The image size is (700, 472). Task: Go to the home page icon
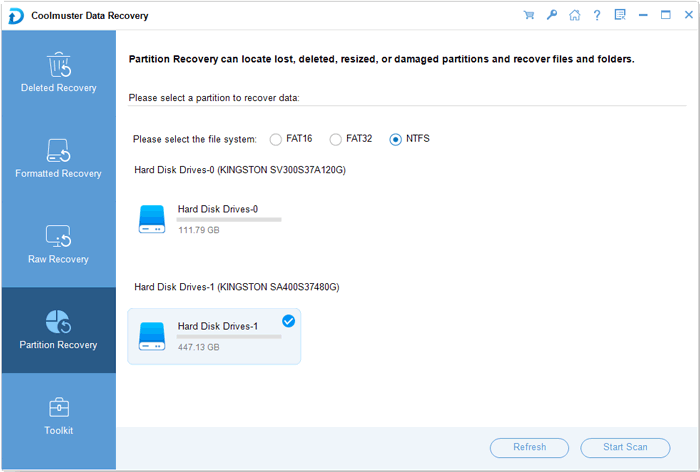575,15
